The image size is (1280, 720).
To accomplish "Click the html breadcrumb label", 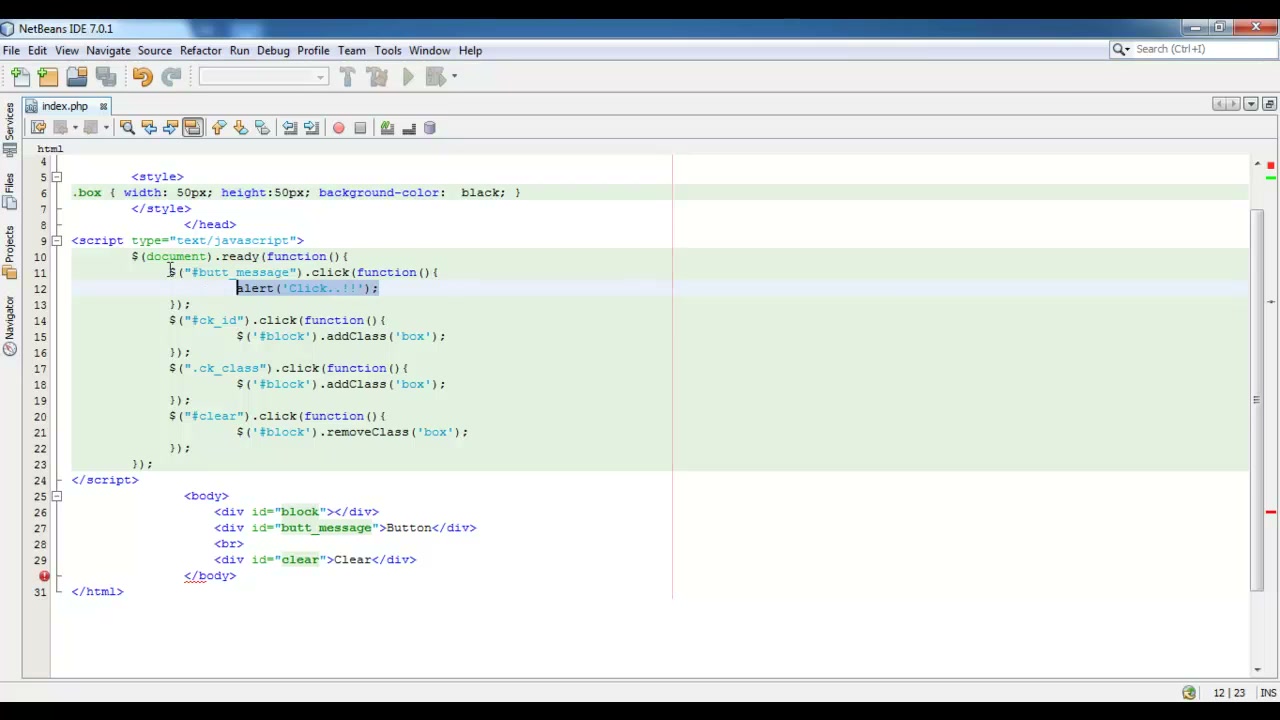I will click(x=50, y=148).
